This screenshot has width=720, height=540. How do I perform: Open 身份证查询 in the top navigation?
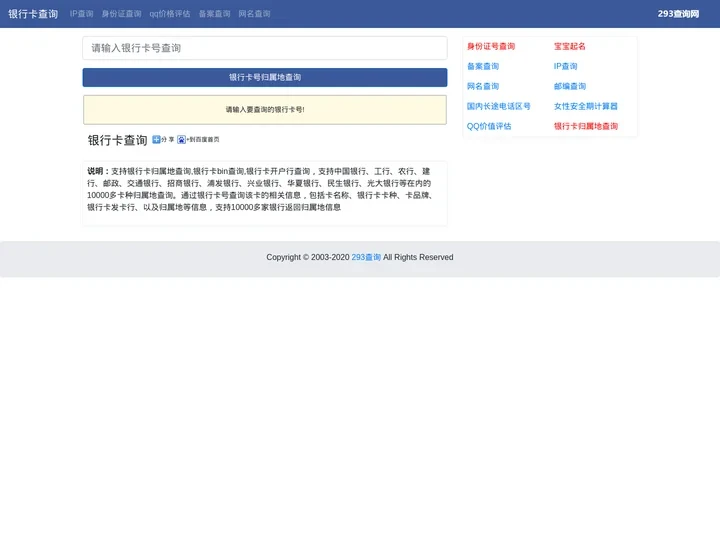(x=121, y=14)
